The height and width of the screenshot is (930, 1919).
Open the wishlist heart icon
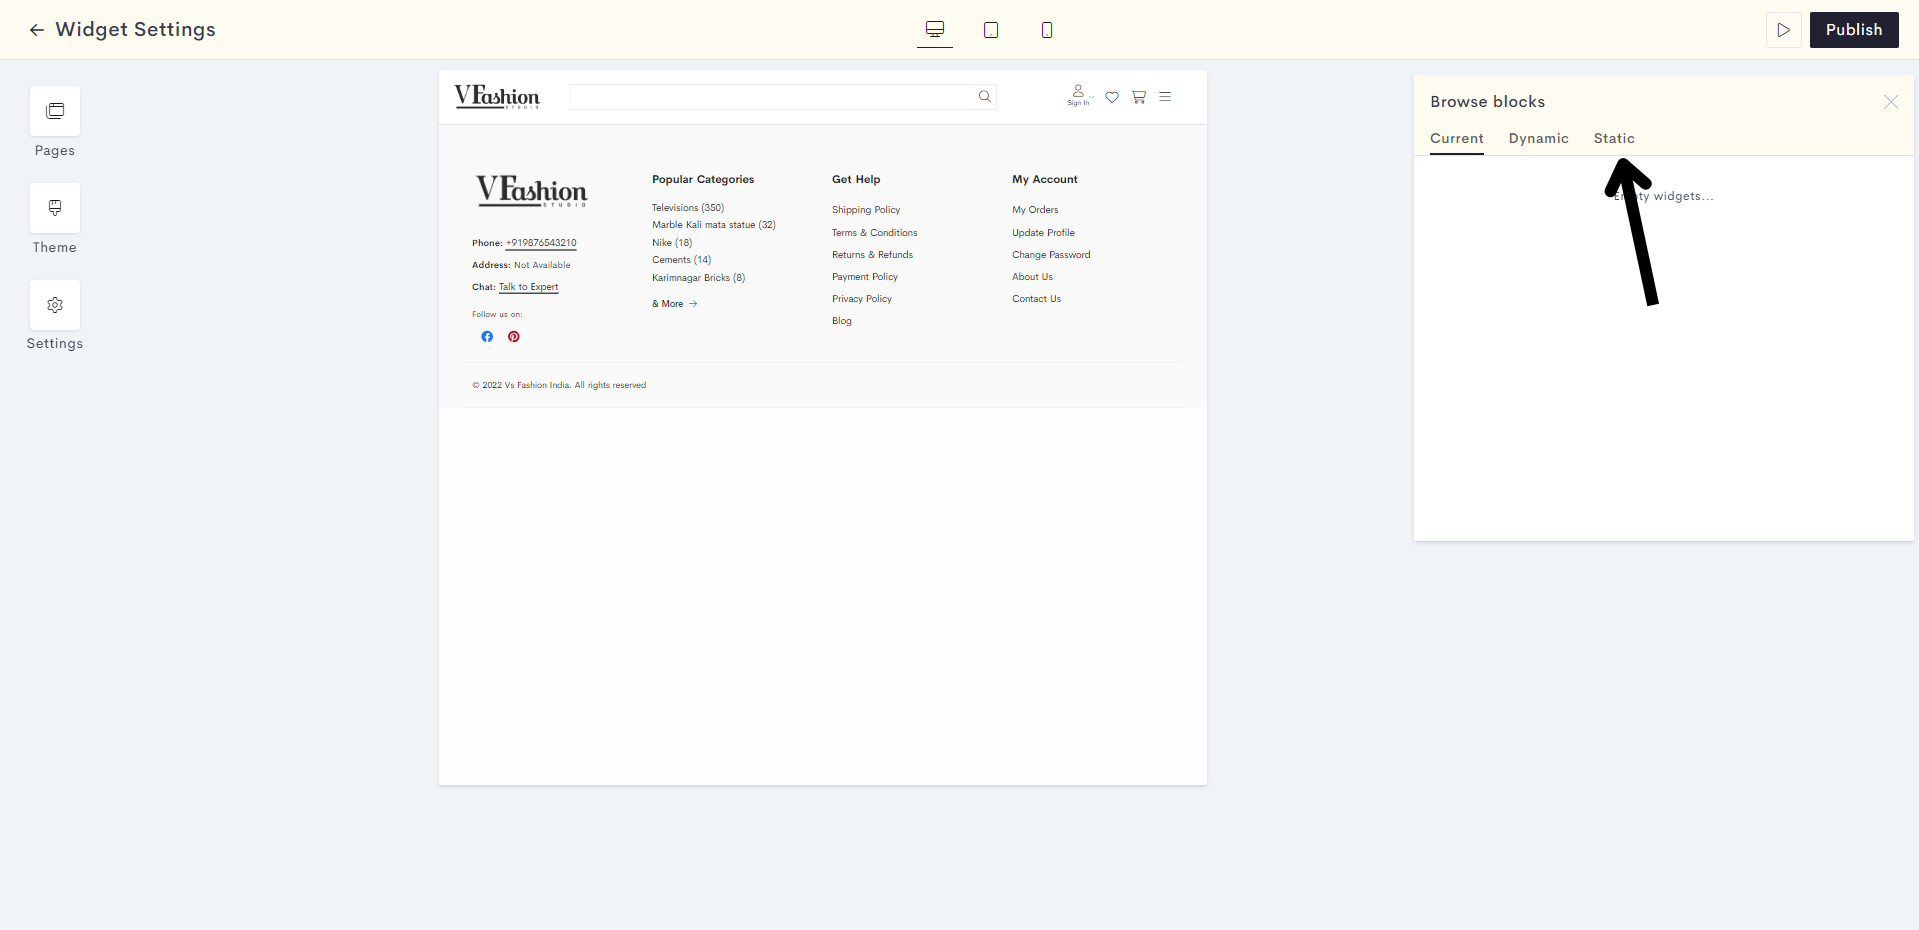click(x=1112, y=97)
